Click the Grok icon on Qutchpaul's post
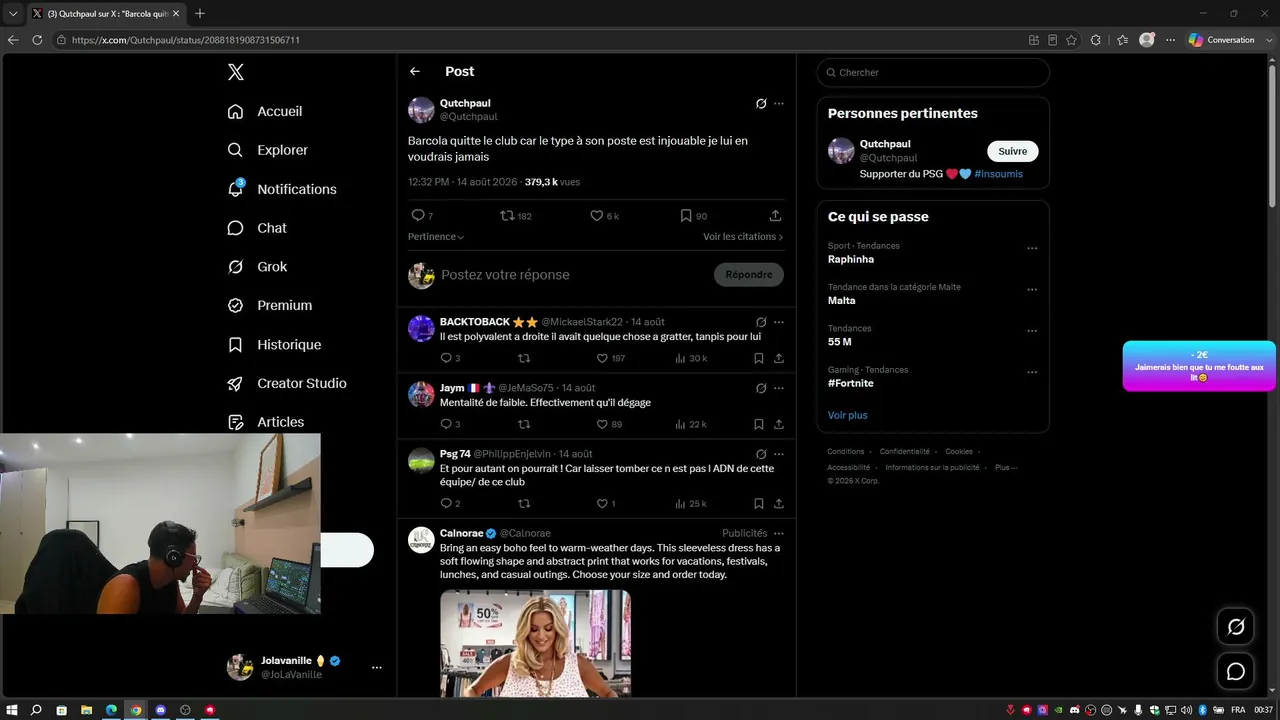 (x=761, y=103)
